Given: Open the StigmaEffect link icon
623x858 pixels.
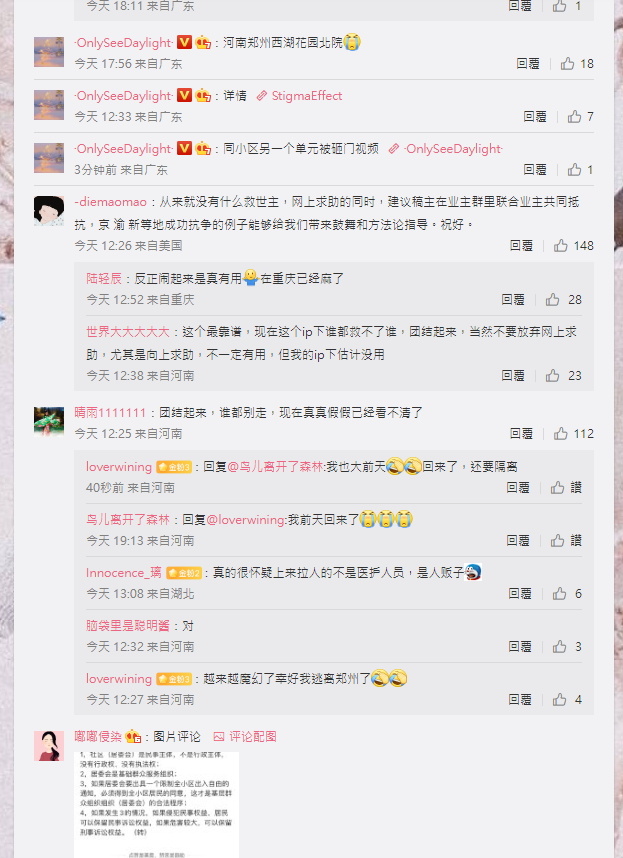Looking at the screenshot, I should pos(262,96).
